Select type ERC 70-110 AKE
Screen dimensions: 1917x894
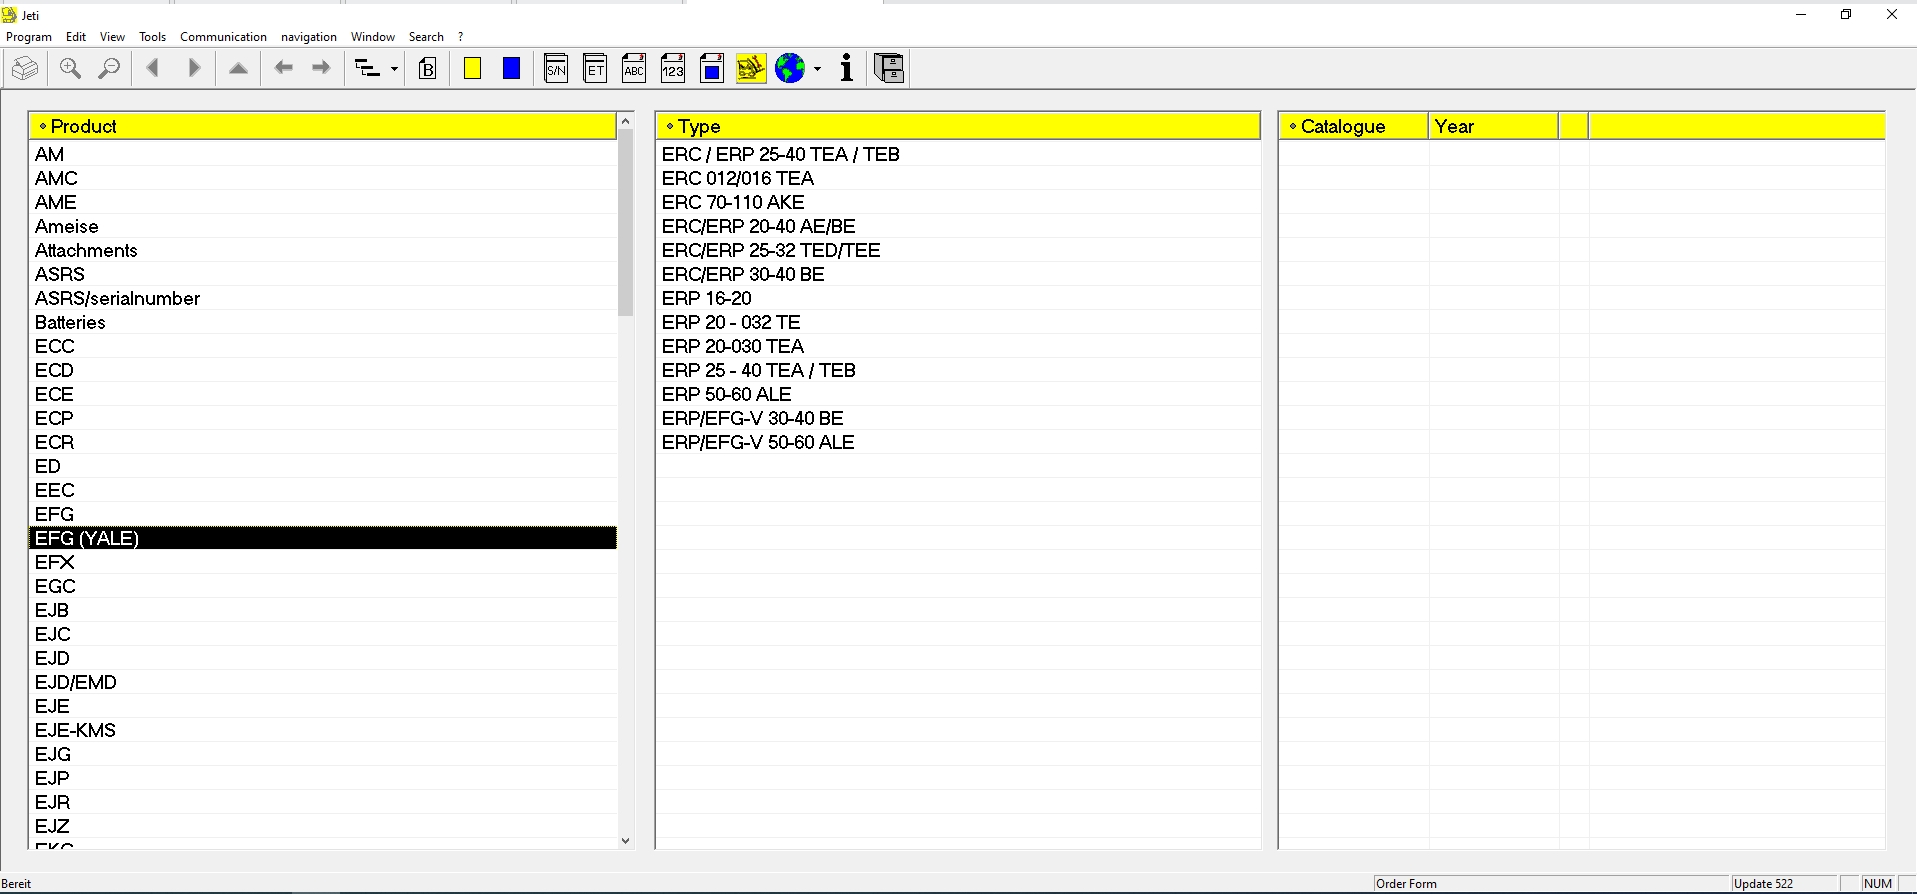tap(958, 202)
